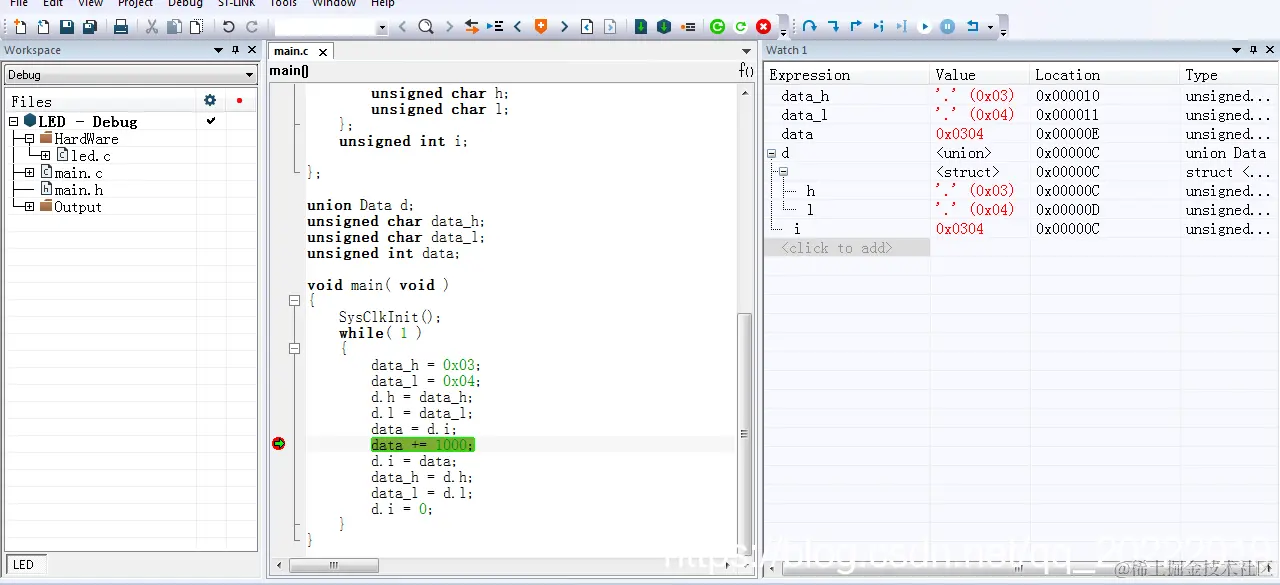Collapse the main function code fold
1280x585 pixels.
pos(294,300)
